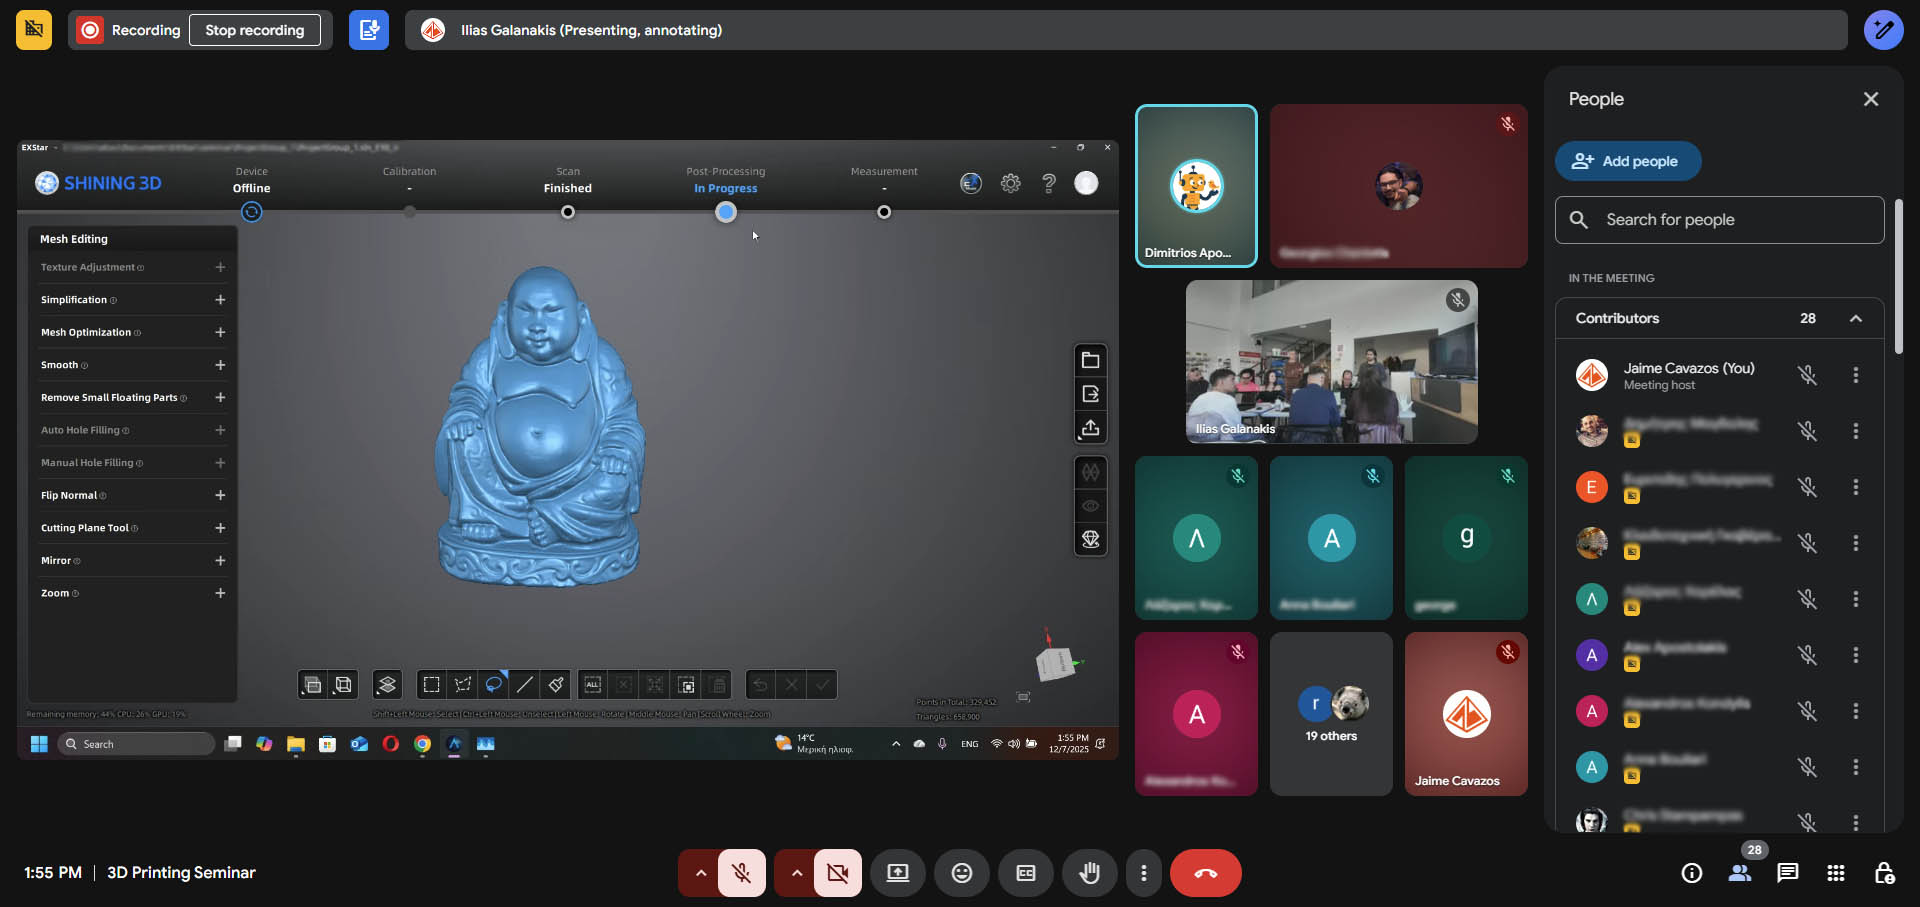Toggle closed captions on
Viewport: 1920px width, 907px height.
point(1025,873)
